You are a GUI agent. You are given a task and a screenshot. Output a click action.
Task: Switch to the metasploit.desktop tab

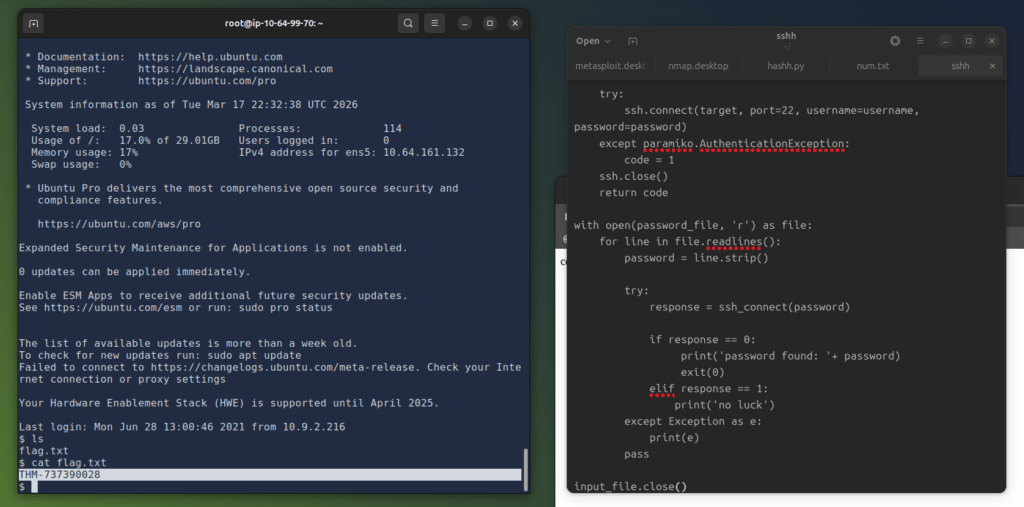(x=610, y=66)
